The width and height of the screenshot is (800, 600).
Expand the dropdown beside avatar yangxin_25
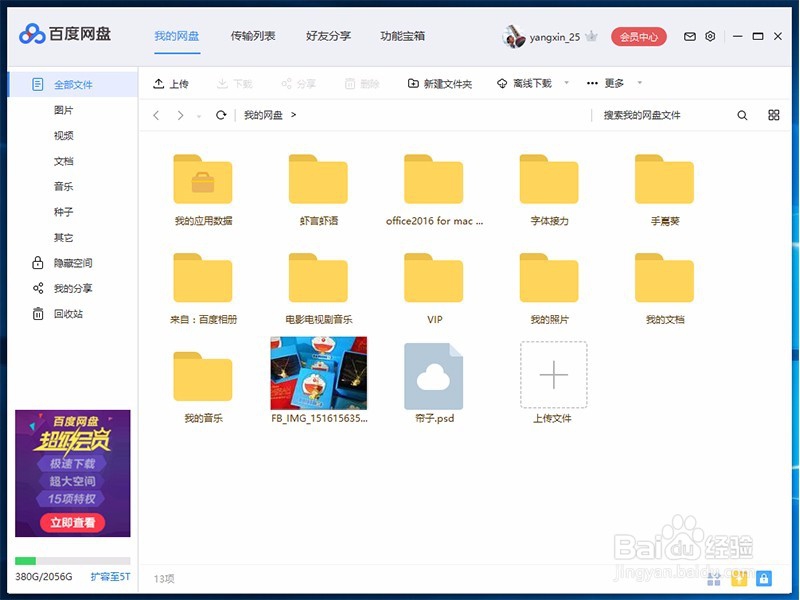click(x=590, y=35)
